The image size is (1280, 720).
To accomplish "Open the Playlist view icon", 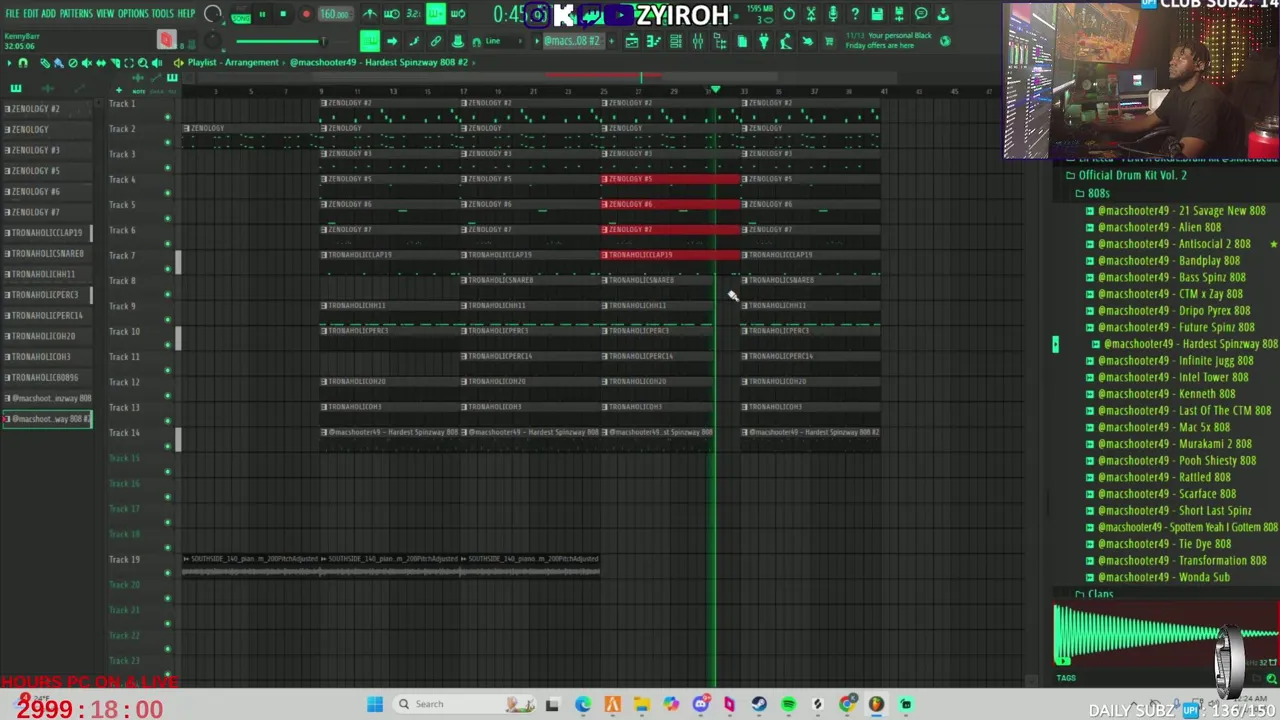I will point(632,41).
